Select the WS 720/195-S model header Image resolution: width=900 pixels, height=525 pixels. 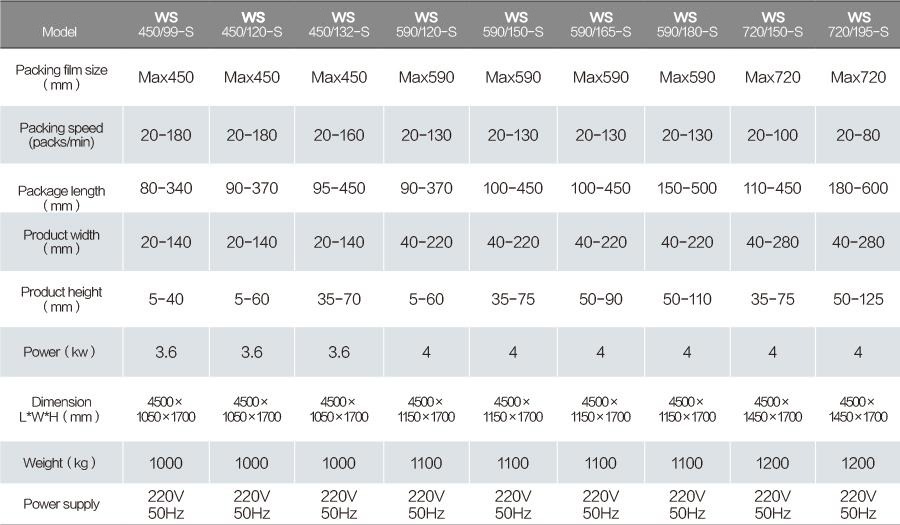coord(858,25)
